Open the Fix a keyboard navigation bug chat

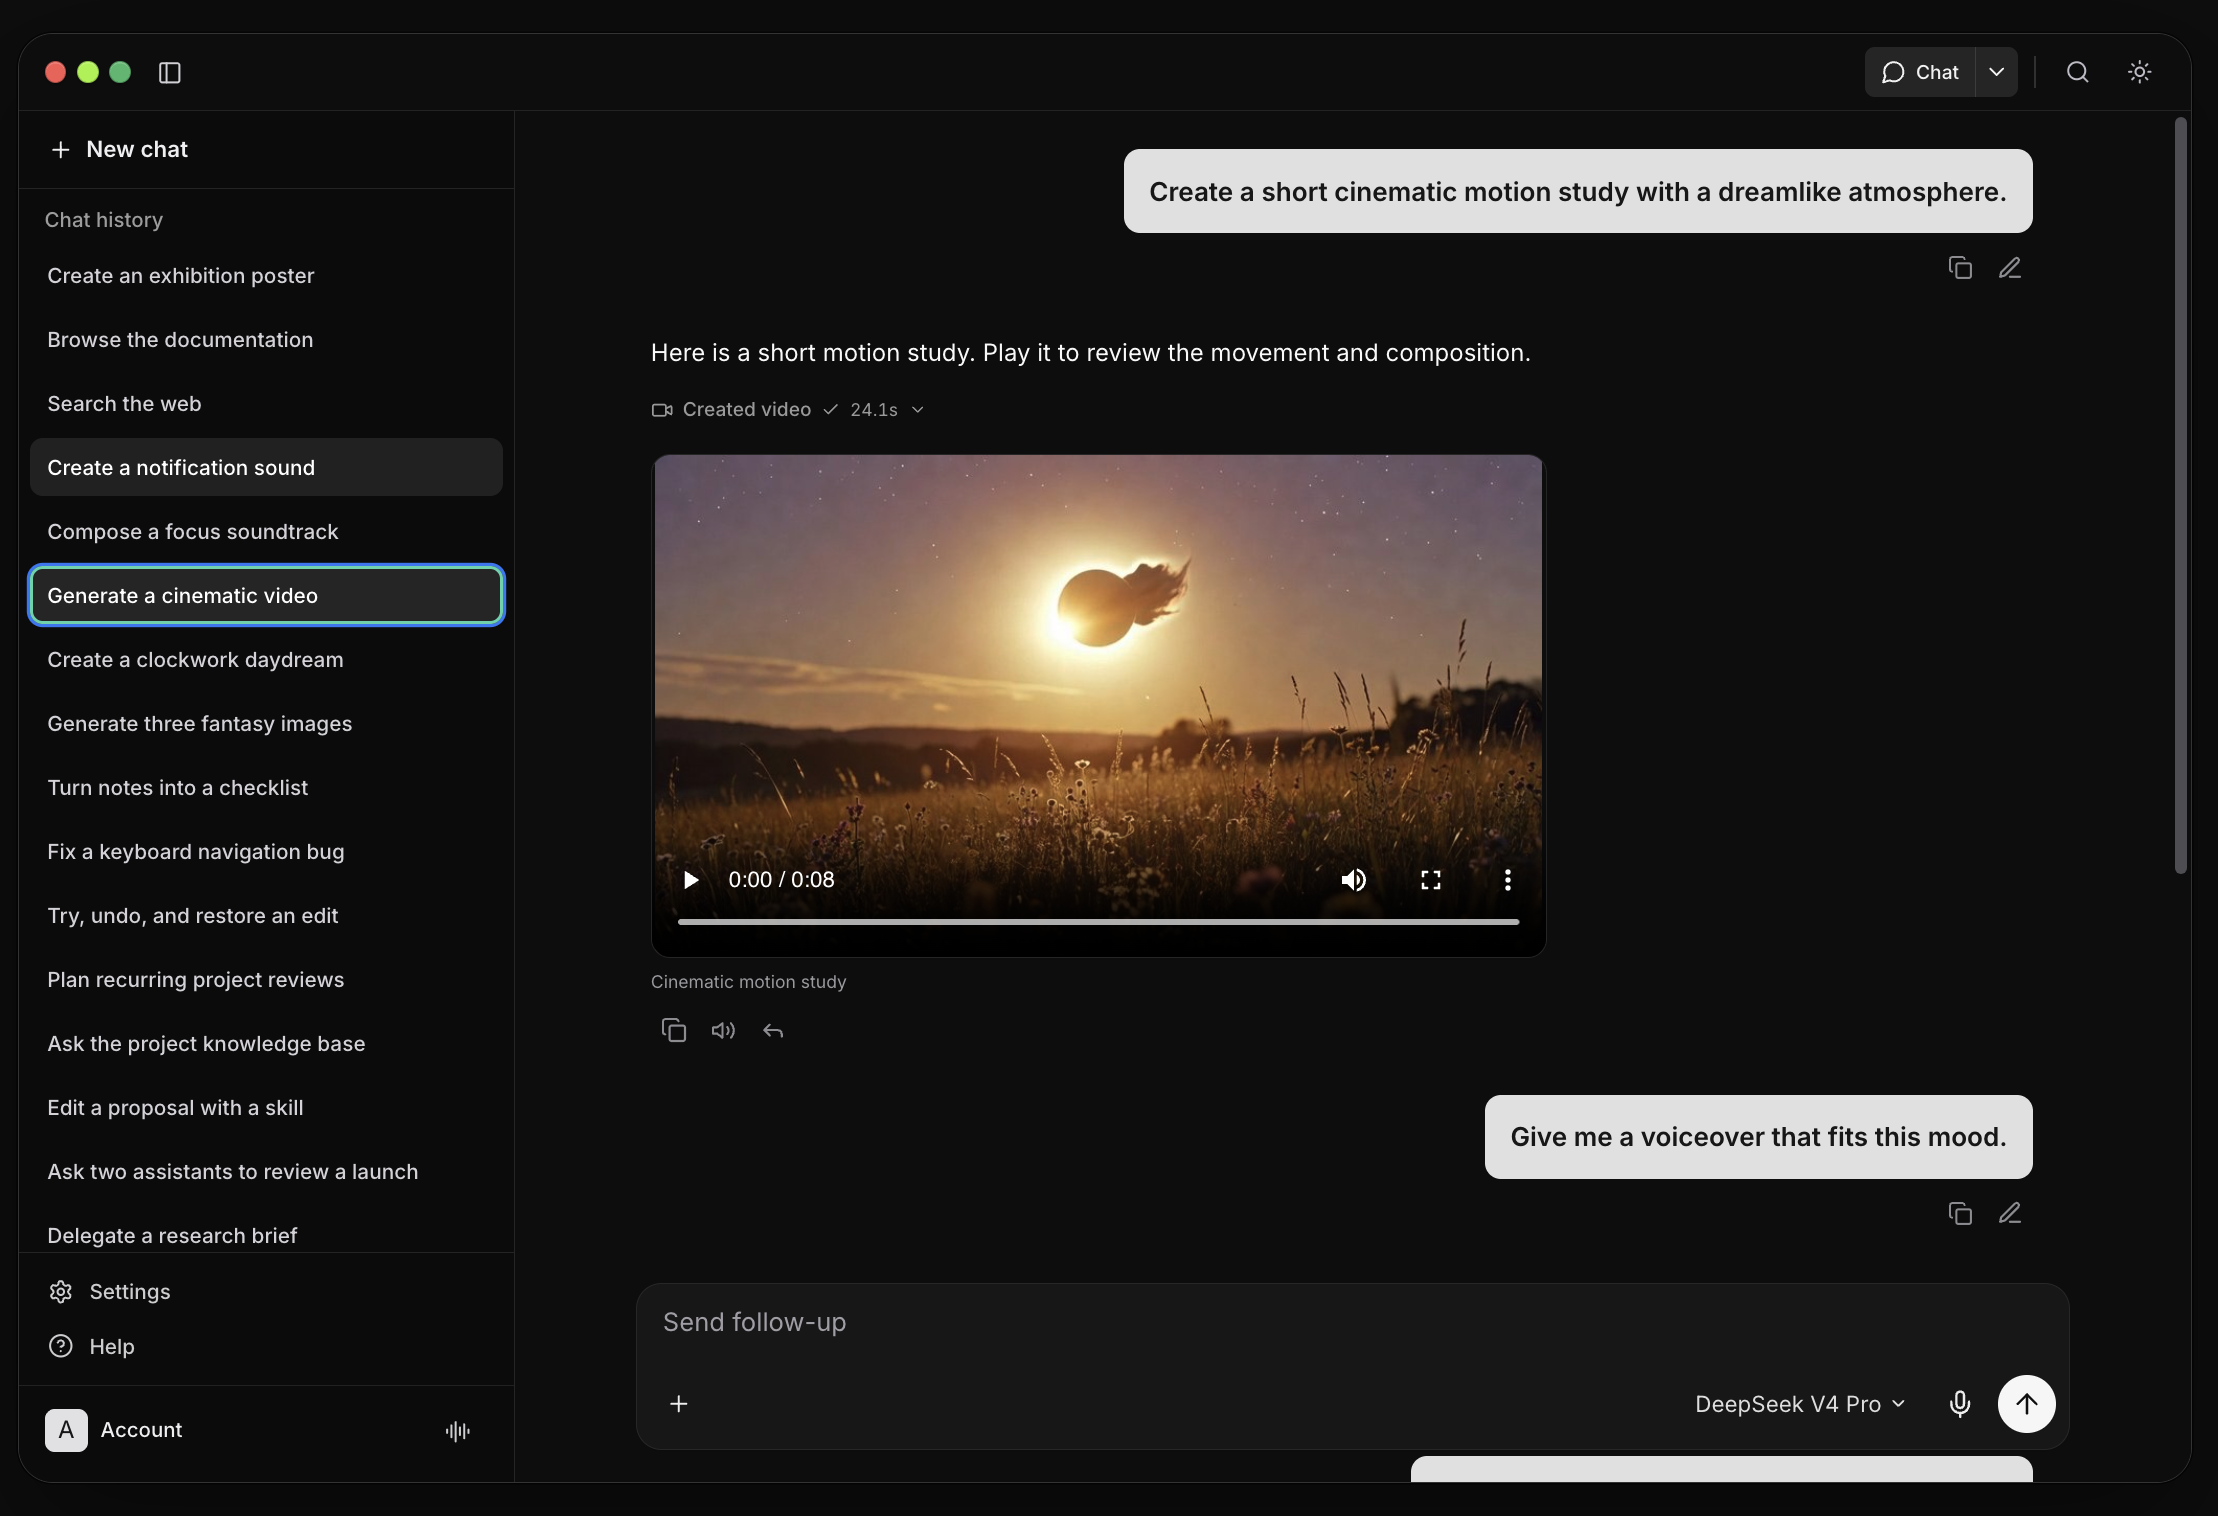(266, 852)
